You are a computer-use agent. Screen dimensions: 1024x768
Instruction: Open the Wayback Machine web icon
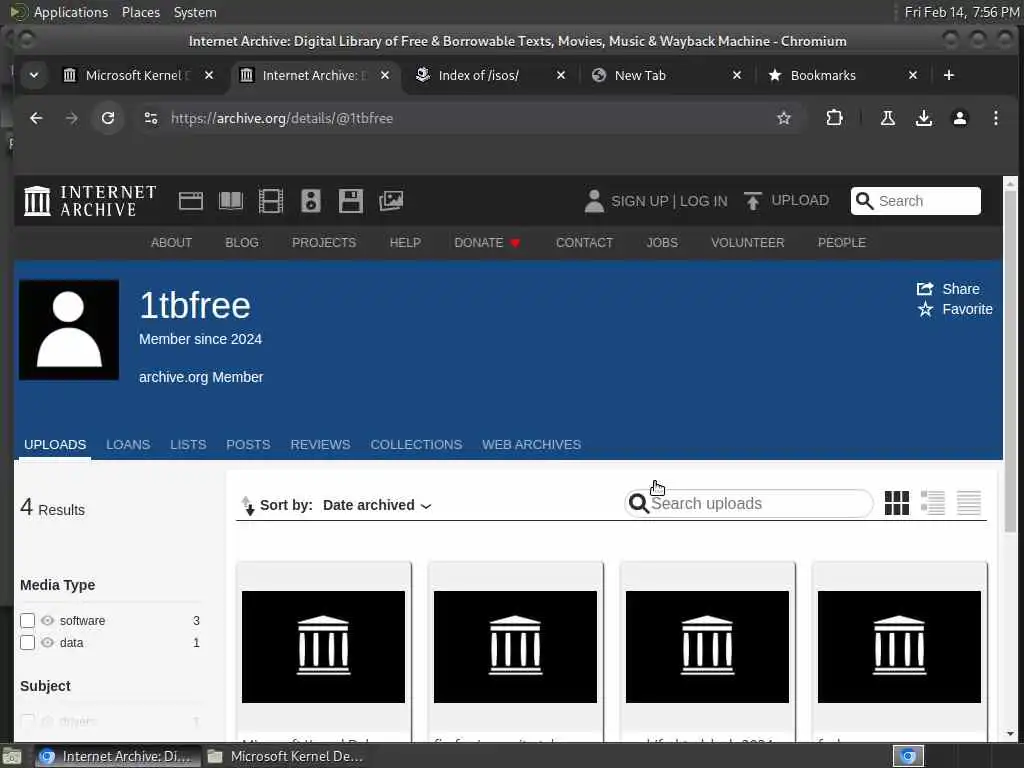pyautogui.click(x=191, y=200)
